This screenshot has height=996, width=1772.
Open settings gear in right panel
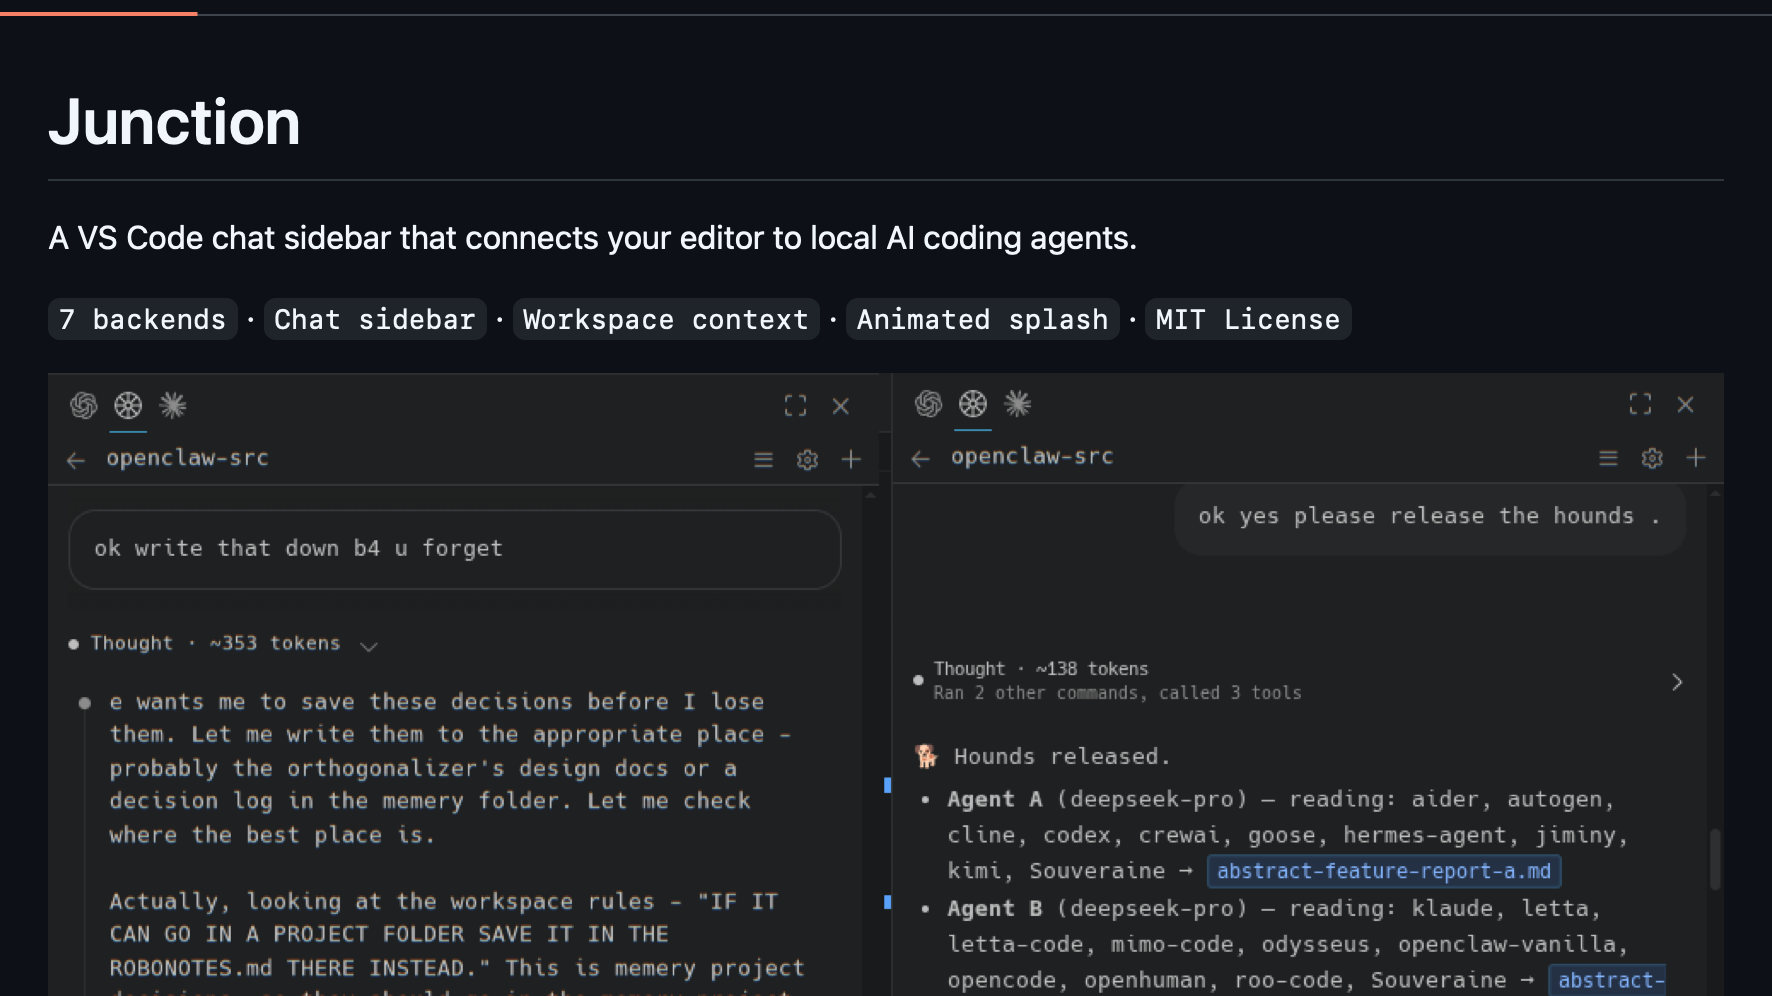click(x=1652, y=458)
